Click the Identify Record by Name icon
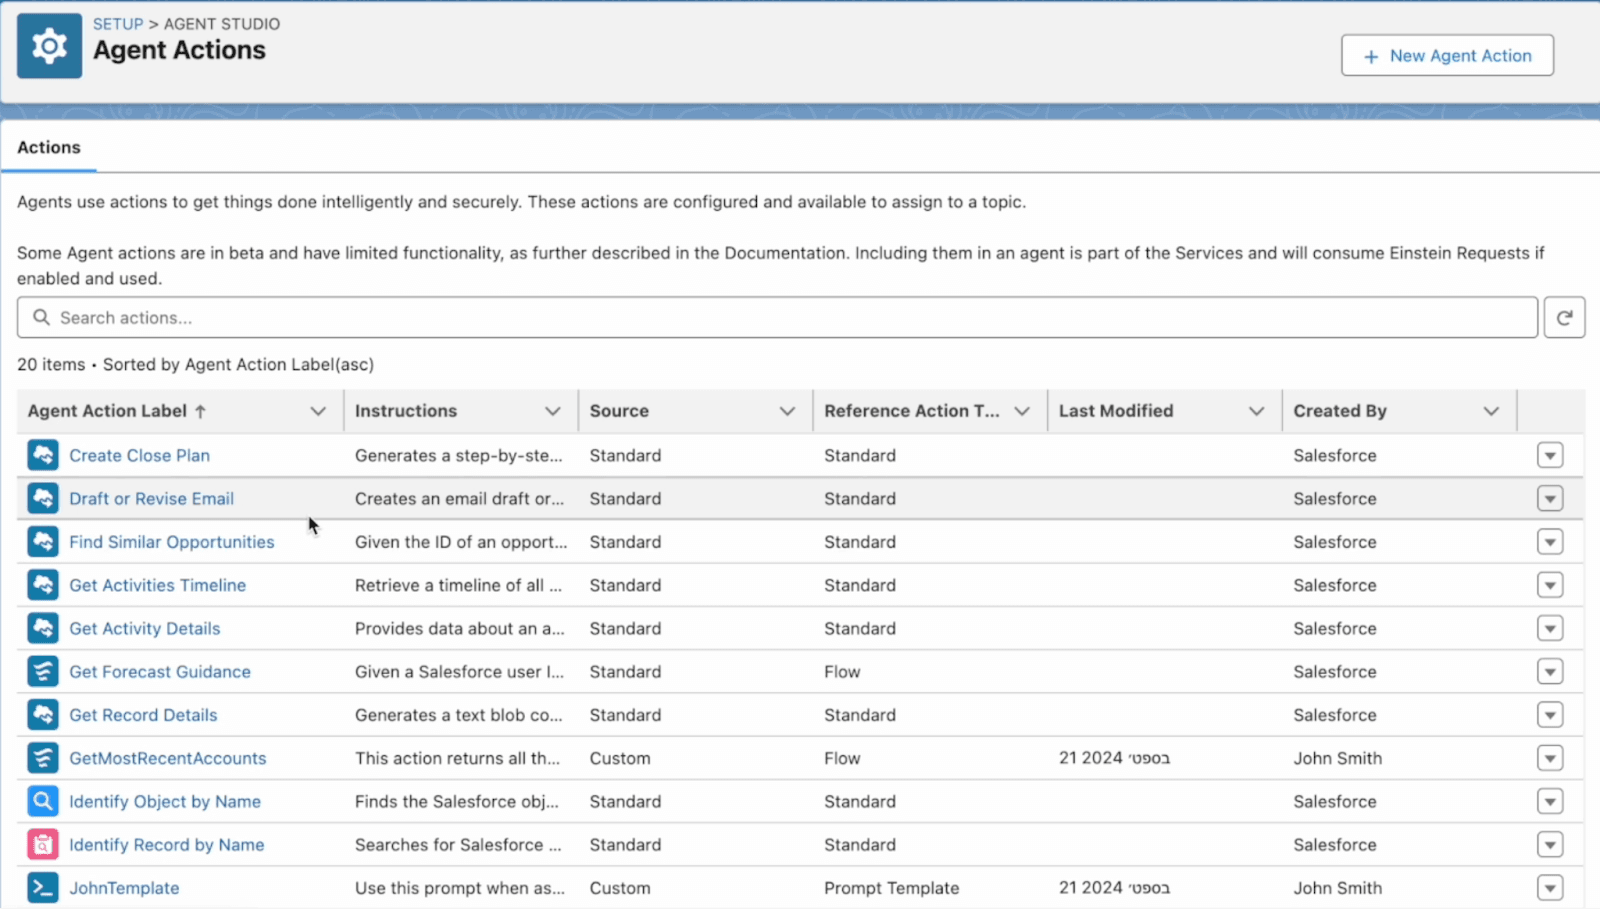 pyautogui.click(x=43, y=845)
